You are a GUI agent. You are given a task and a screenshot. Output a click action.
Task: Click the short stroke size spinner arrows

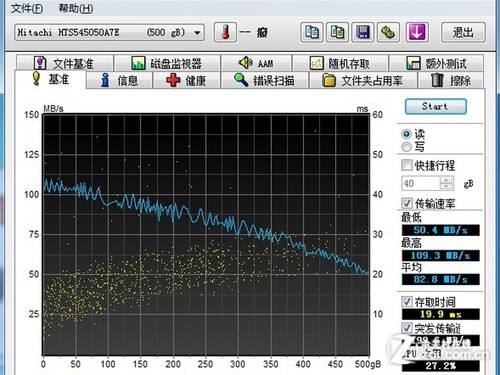447,183
